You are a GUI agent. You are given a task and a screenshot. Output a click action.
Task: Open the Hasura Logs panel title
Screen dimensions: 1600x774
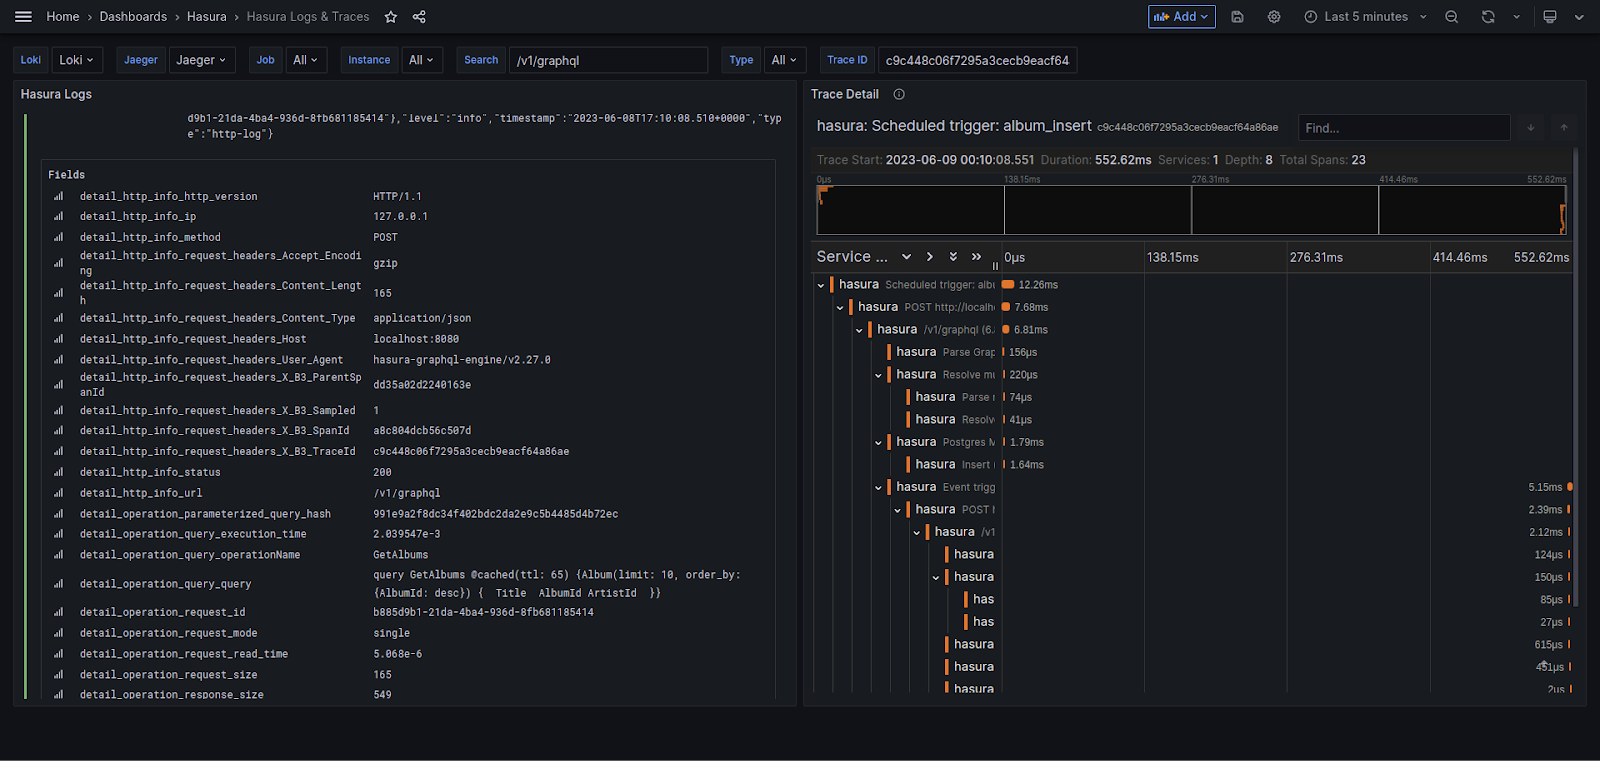[56, 94]
